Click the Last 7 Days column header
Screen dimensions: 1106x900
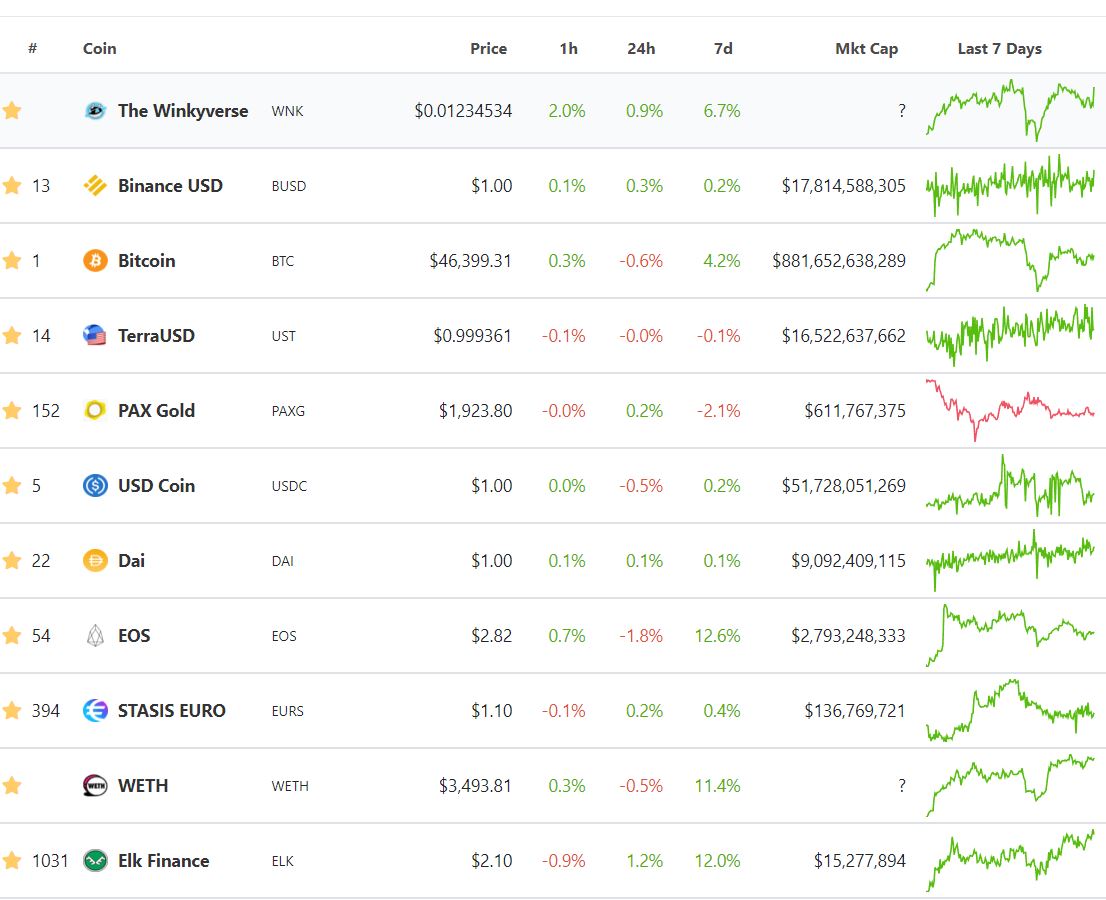999,49
